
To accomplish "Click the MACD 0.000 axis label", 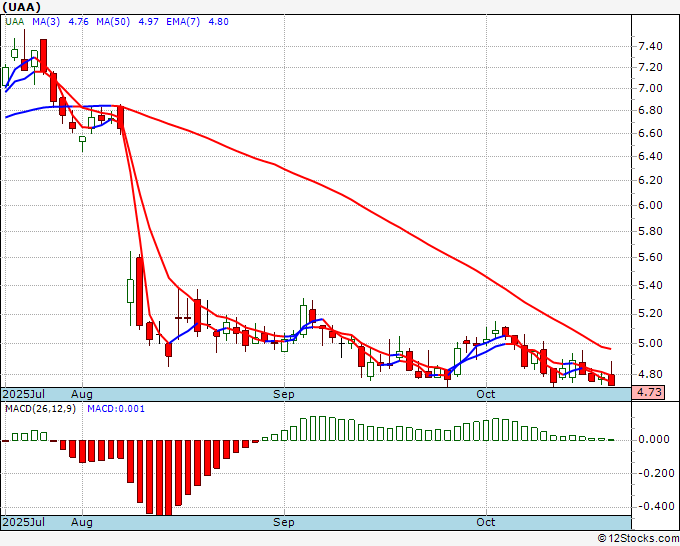I will (654, 440).
